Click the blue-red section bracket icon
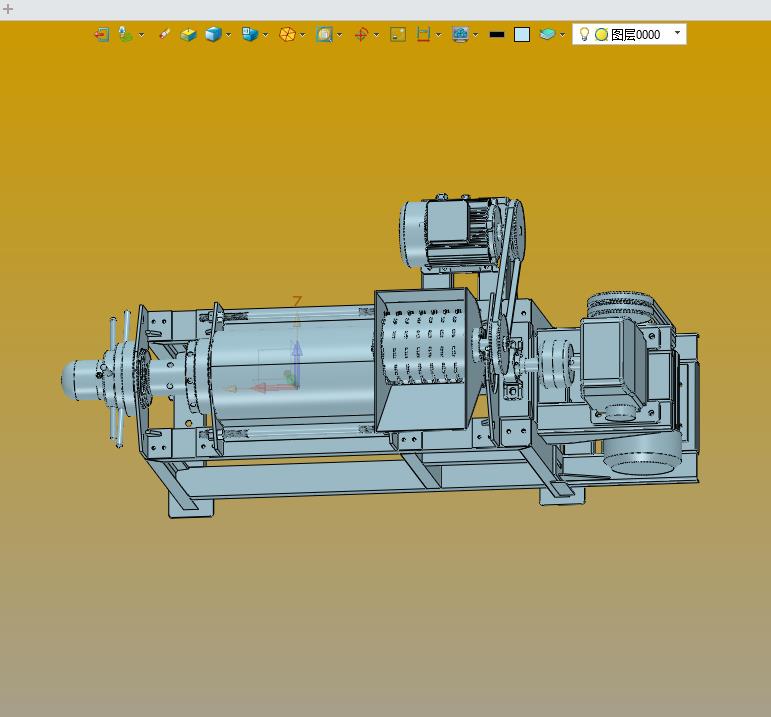The height and width of the screenshot is (717, 771). [x=423, y=34]
